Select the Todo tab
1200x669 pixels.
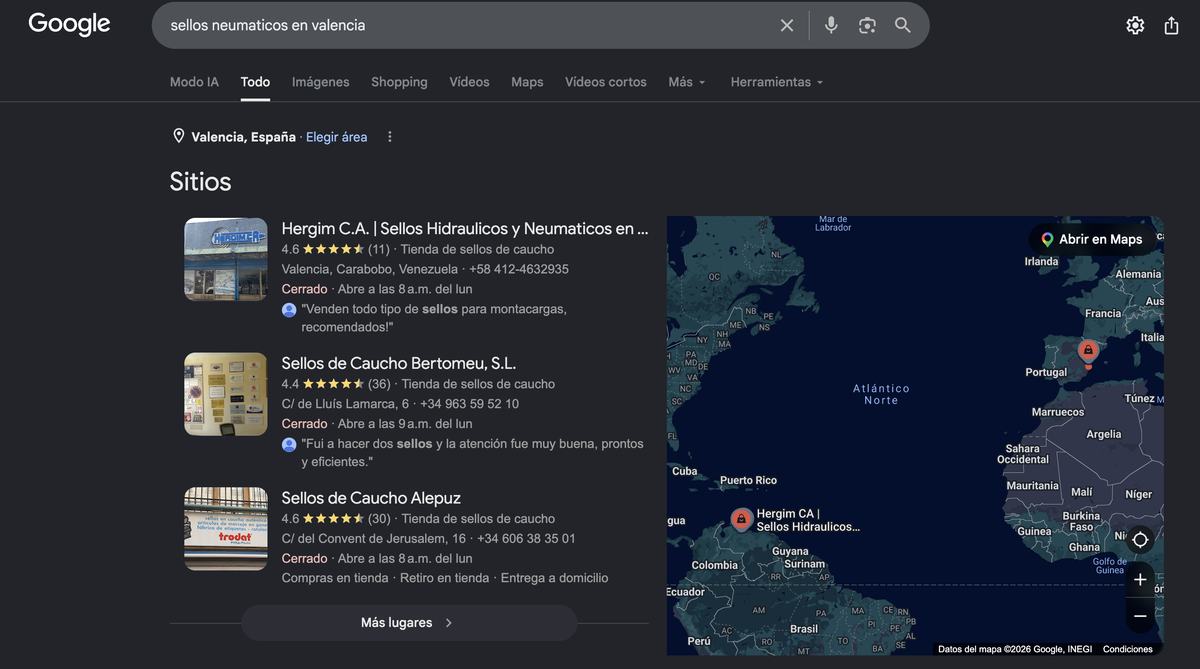(x=255, y=82)
